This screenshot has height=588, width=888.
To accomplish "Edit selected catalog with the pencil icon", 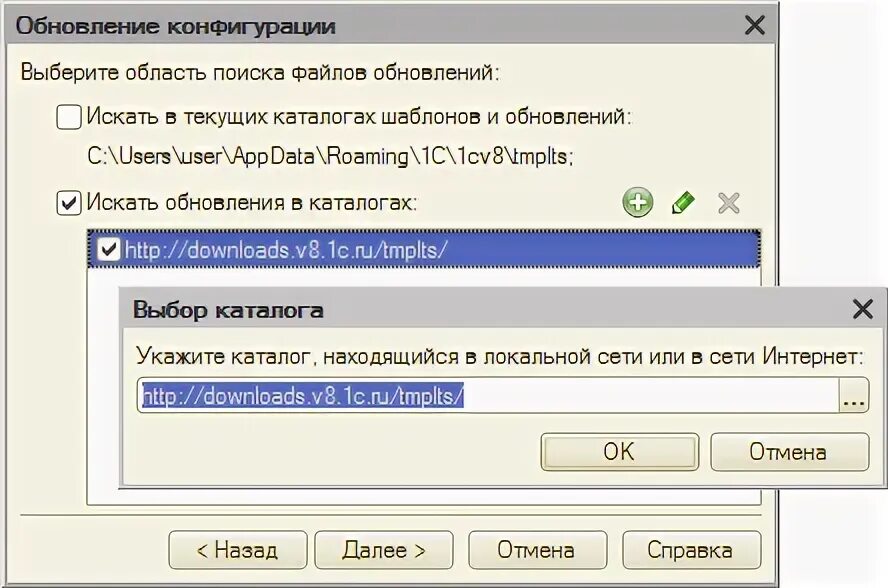I will 683,202.
